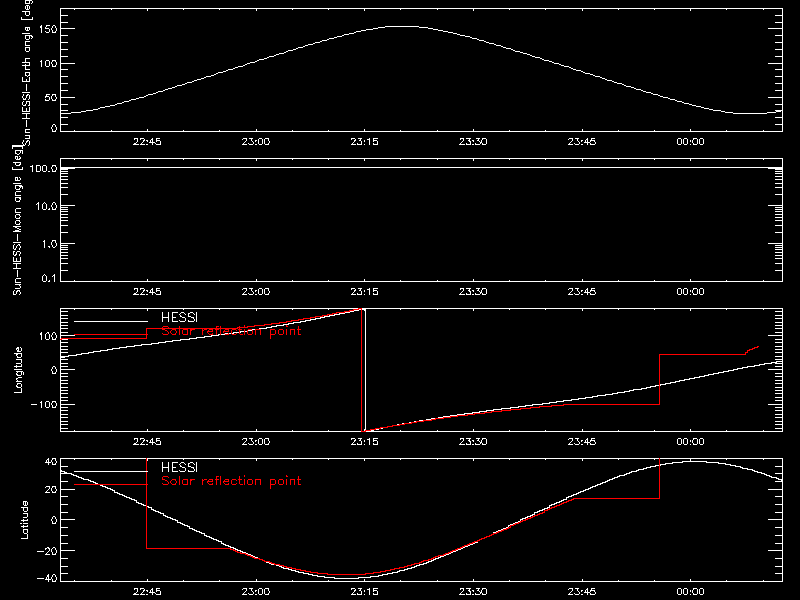This screenshot has height=600, width=800.
Task: Click the 50 tick on Earth angle plot
Action: pos(51,97)
